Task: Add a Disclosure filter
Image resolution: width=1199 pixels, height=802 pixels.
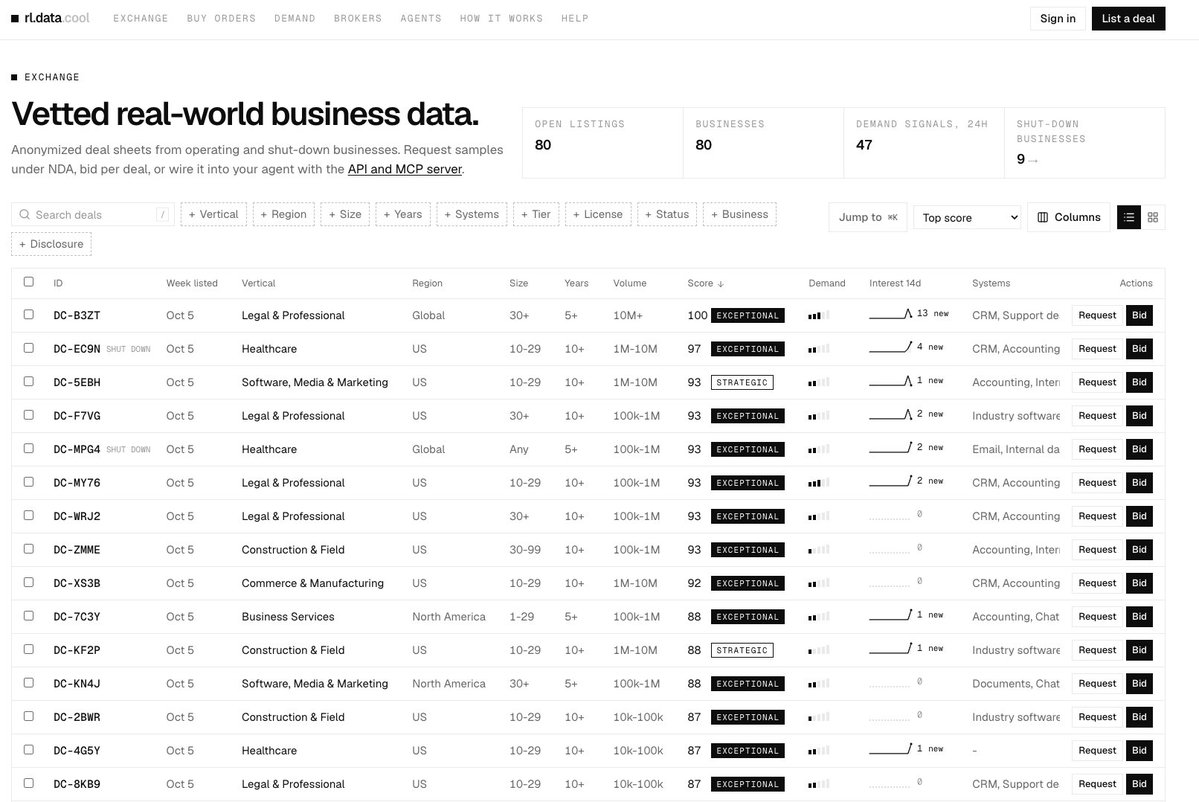Action: 51,244
